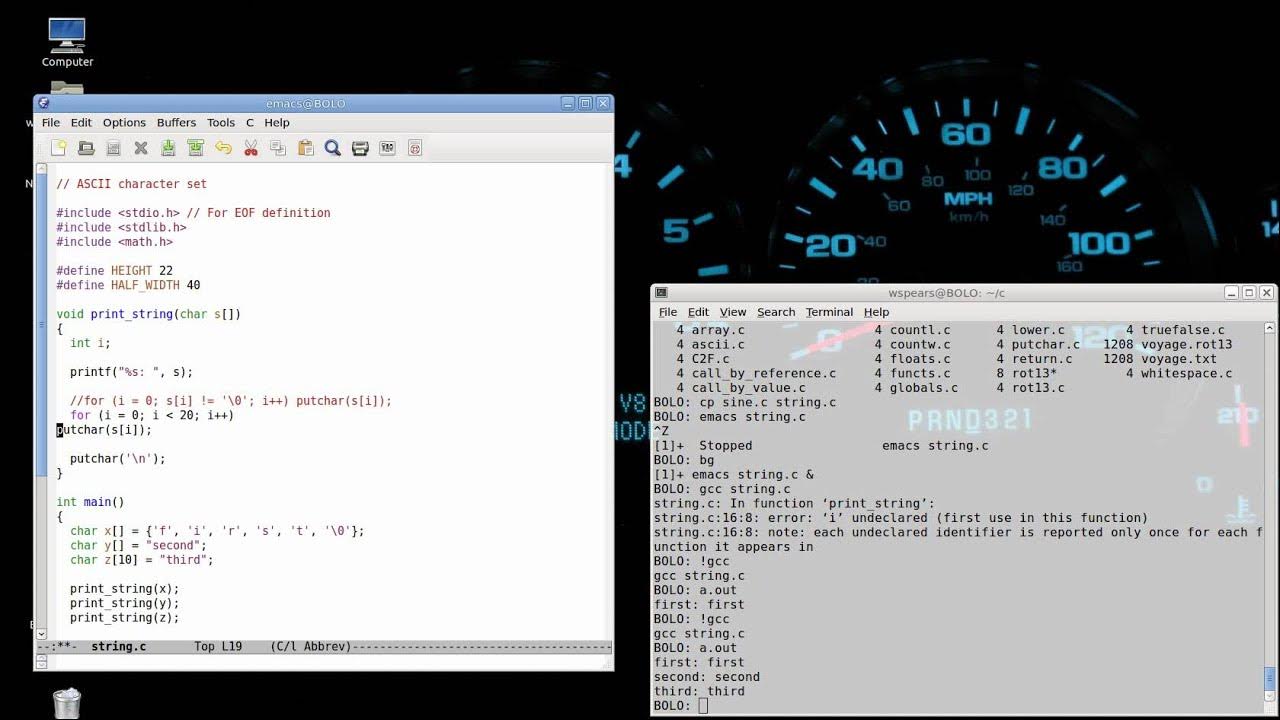Click the terminal scrollbar thumb
Viewport: 1280px width, 720px height.
click(x=1271, y=678)
